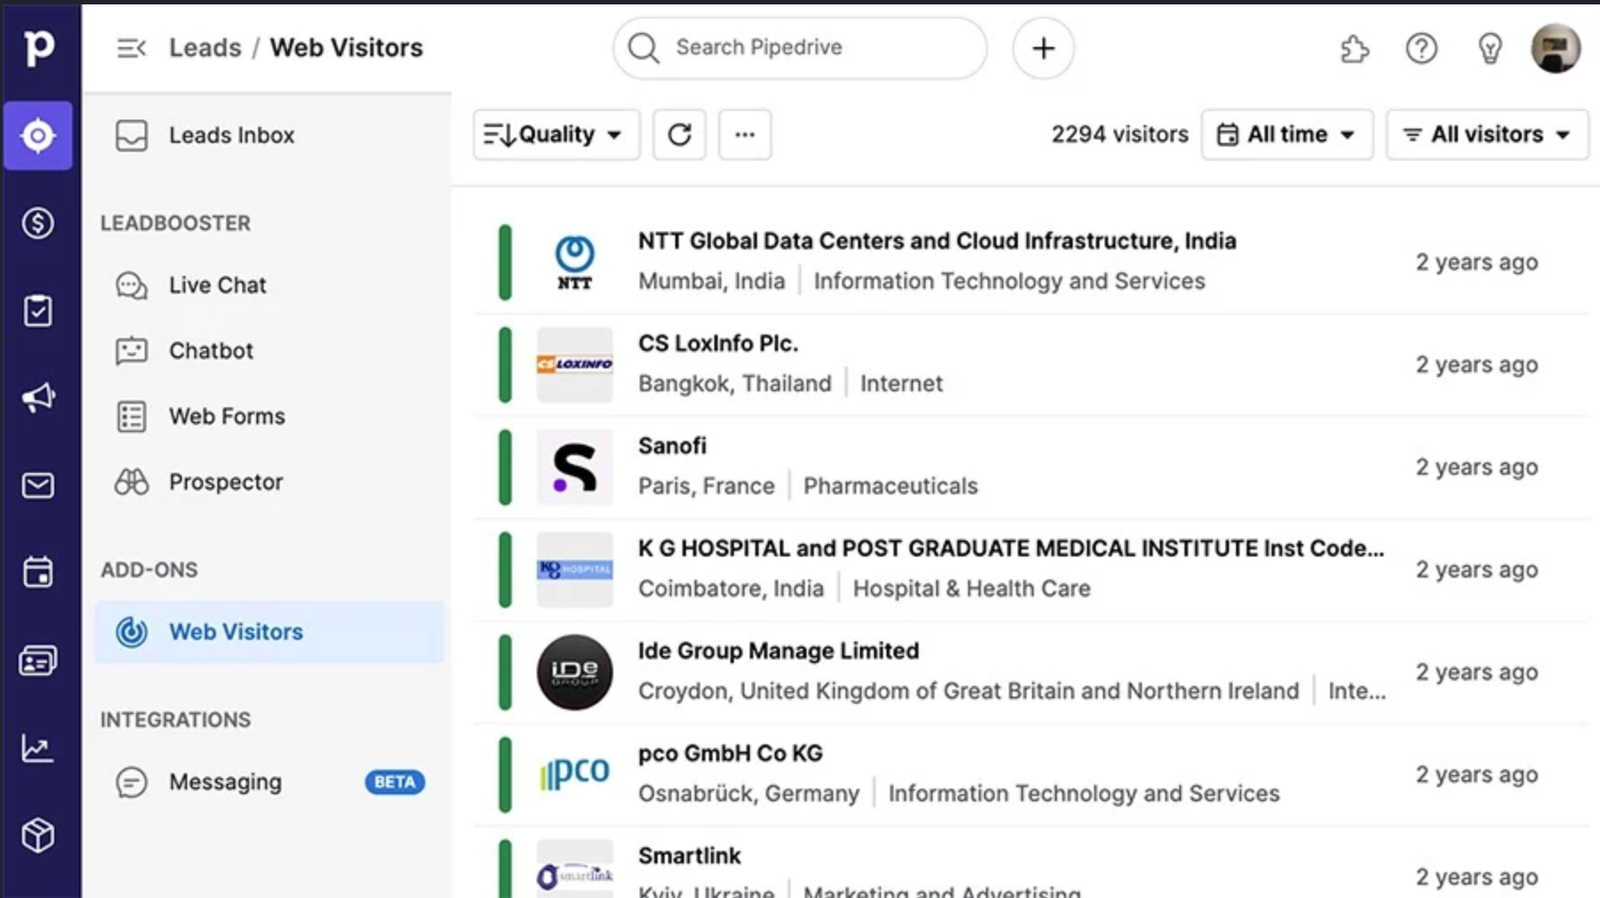Image resolution: width=1600 pixels, height=898 pixels.
Task: Open the All time date dropdown
Action: coord(1287,134)
